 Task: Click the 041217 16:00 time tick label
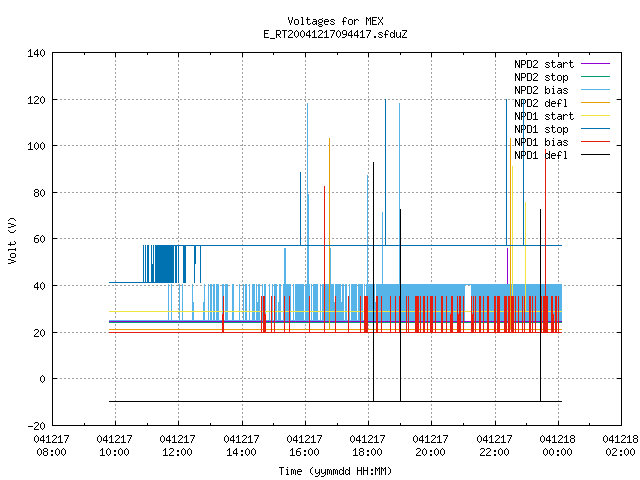pos(304,446)
